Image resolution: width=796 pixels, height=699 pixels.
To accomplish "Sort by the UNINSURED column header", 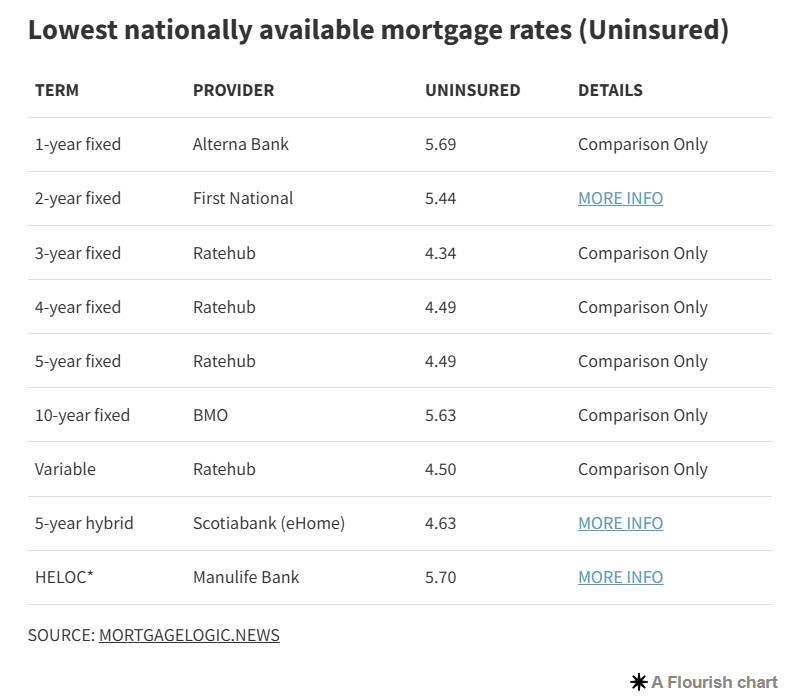I will [x=473, y=90].
